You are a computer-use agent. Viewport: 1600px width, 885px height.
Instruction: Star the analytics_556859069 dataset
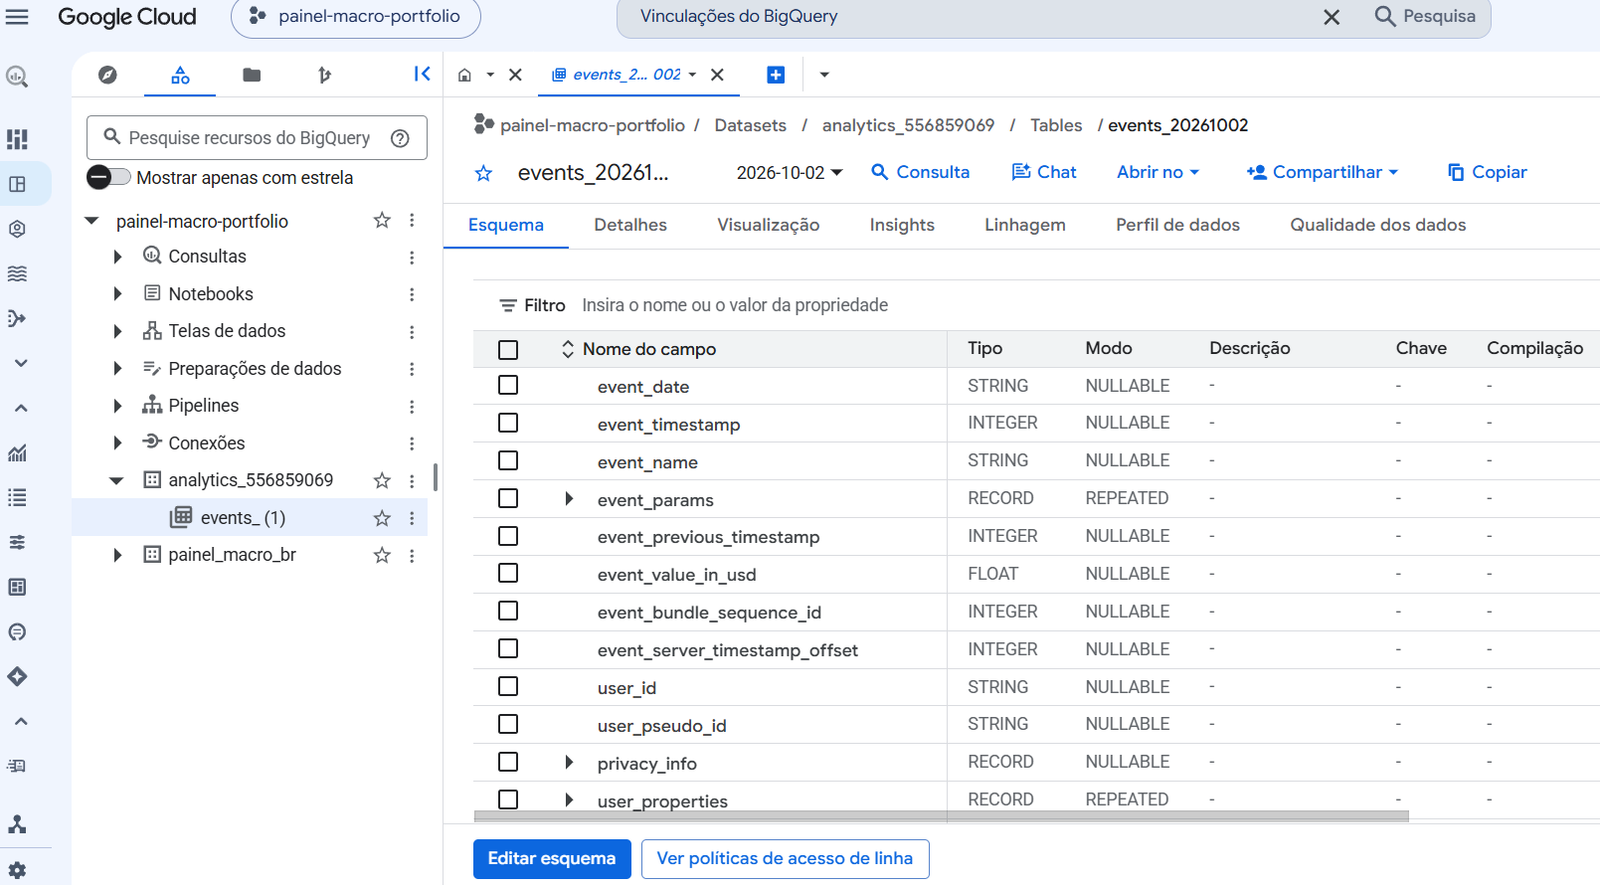pyautogui.click(x=382, y=480)
